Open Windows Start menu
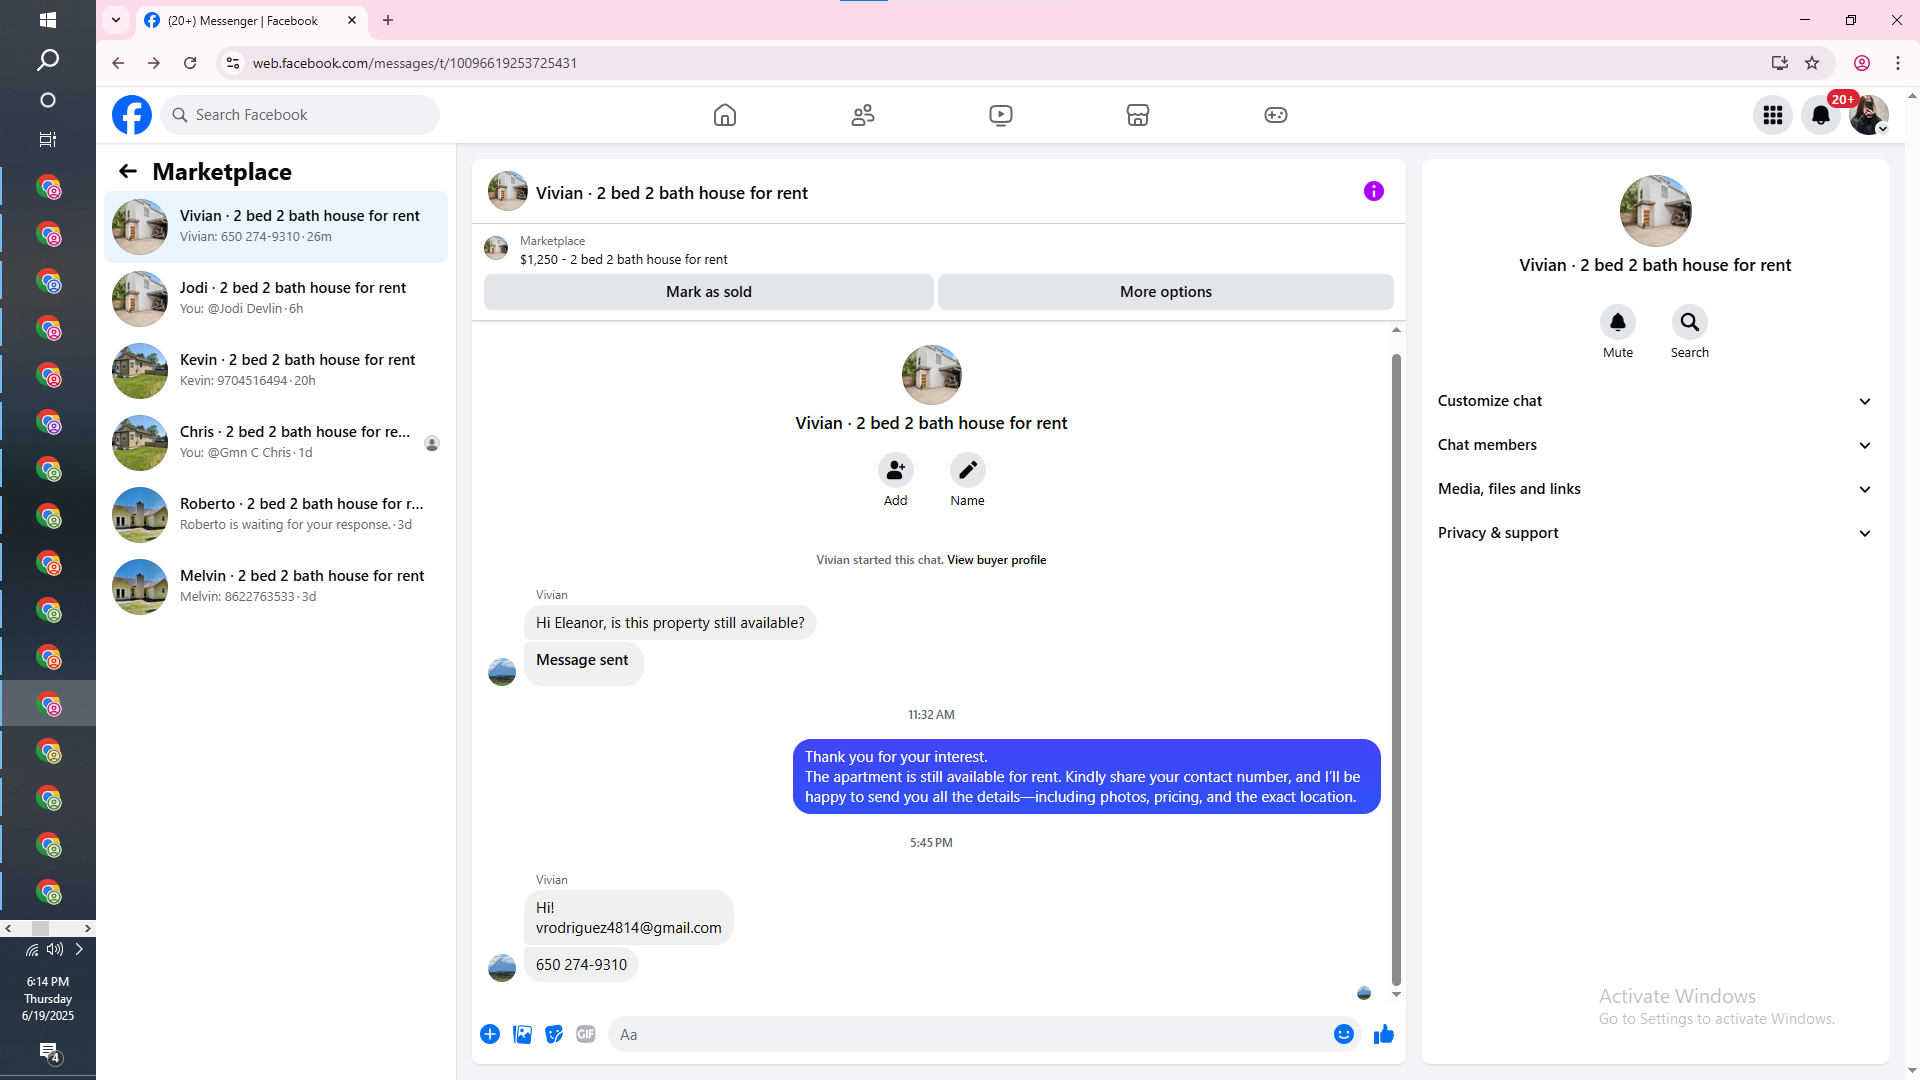This screenshot has height=1080, width=1920. tap(48, 20)
